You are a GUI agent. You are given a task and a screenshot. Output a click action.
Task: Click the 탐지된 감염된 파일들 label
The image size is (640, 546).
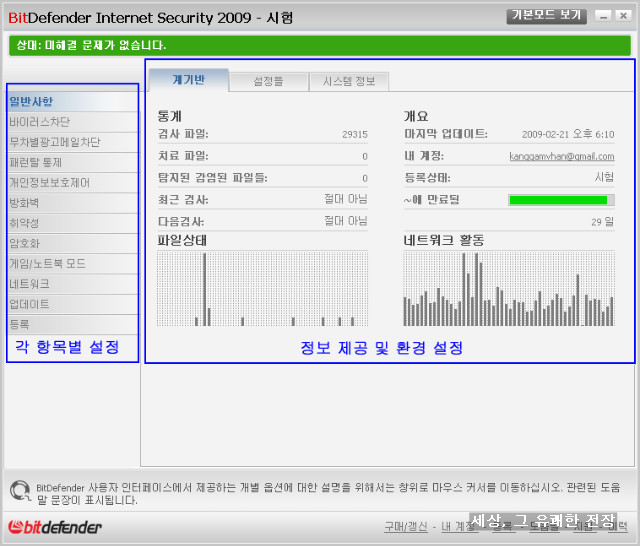tap(213, 178)
